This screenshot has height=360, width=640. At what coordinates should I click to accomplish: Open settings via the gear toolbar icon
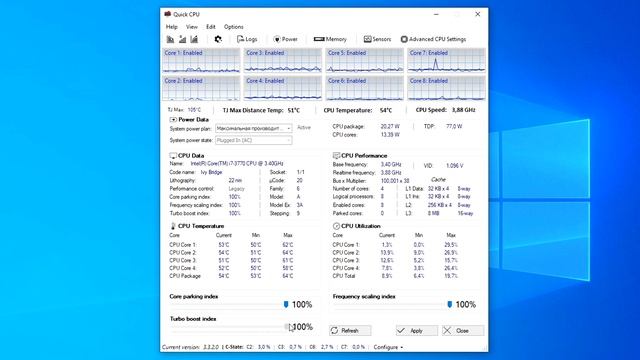click(218, 39)
